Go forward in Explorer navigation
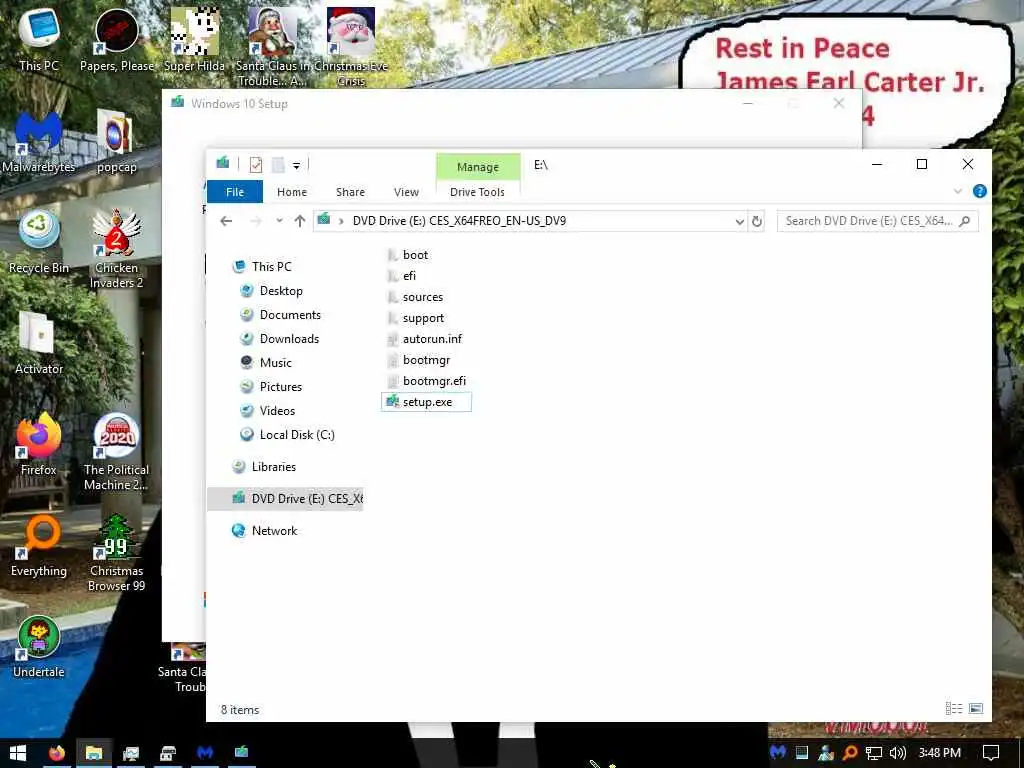The height and width of the screenshot is (768, 1024). [256, 221]
